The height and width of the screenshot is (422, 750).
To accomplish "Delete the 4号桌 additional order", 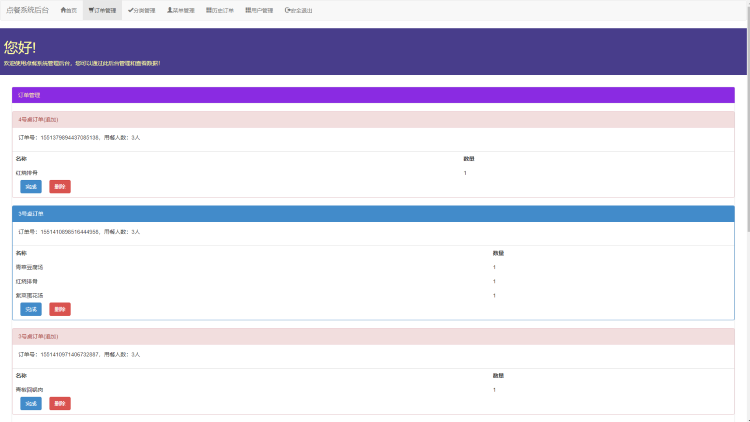I will 60,187.
